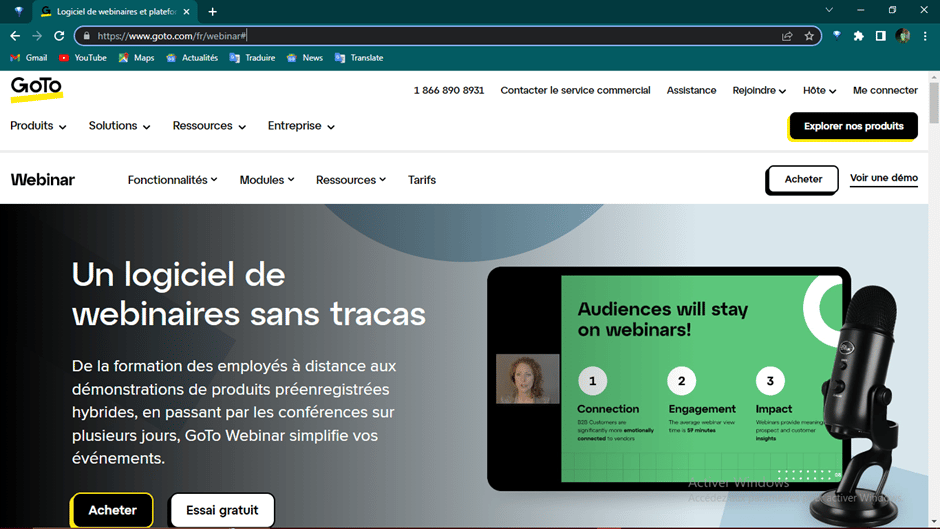940x529 pixels.
Task: Select the Logiciel de webinaires tab
Action: pyautogui.click(x=115, y=11)
